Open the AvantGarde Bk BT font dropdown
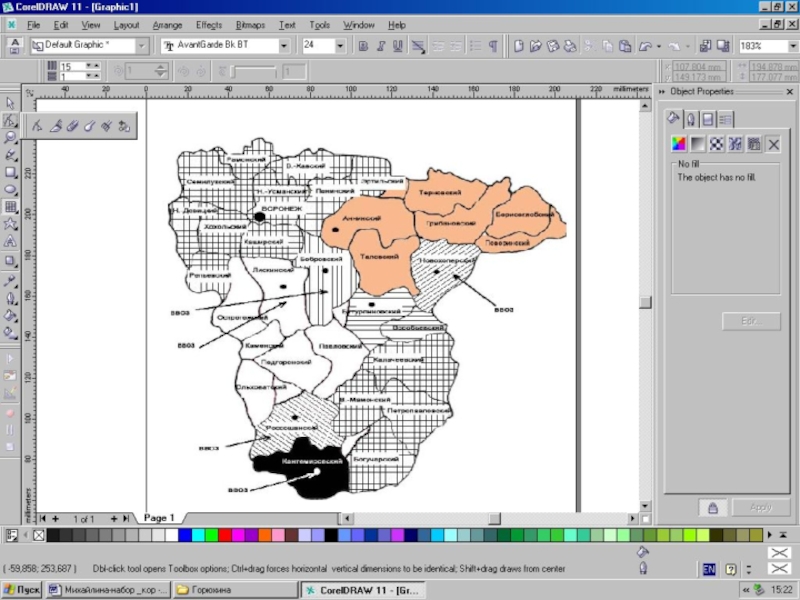Image resolution: width=800 pixels, height=600 pixels. pyautogui.click(x=284, y=46)
